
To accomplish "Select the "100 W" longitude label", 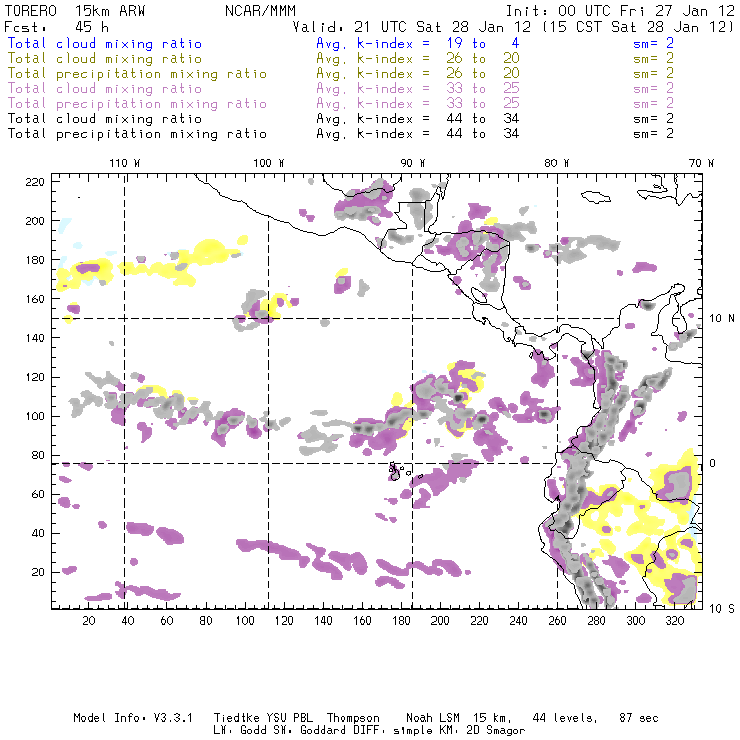I will tap(269, 163).
